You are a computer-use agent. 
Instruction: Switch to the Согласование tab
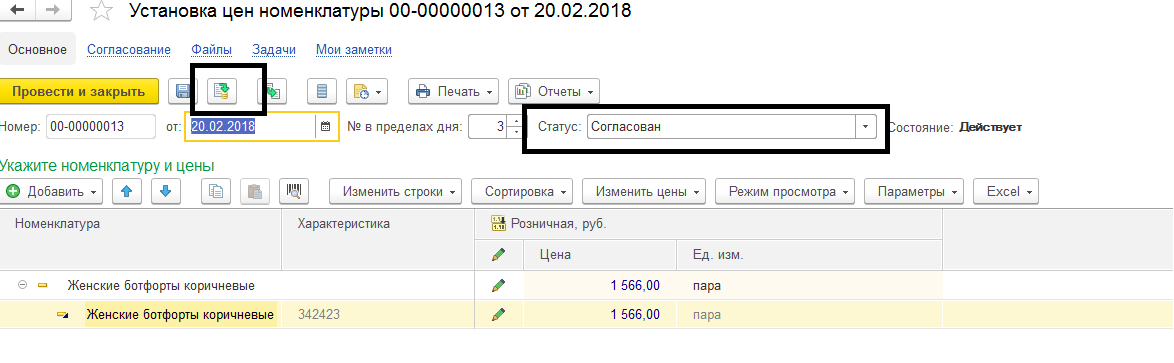[x=129, y=50]
